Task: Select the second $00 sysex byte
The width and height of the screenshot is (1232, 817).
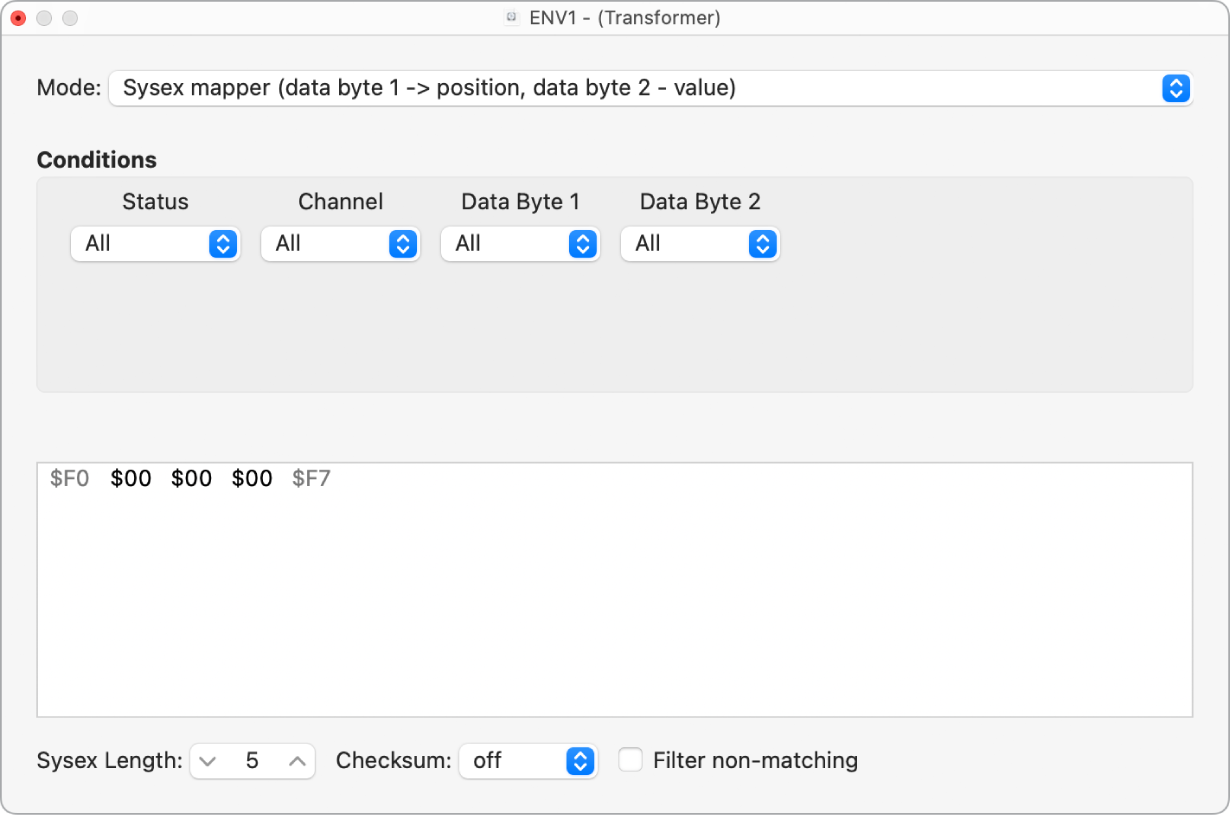Action: click(x=191, y=479)
